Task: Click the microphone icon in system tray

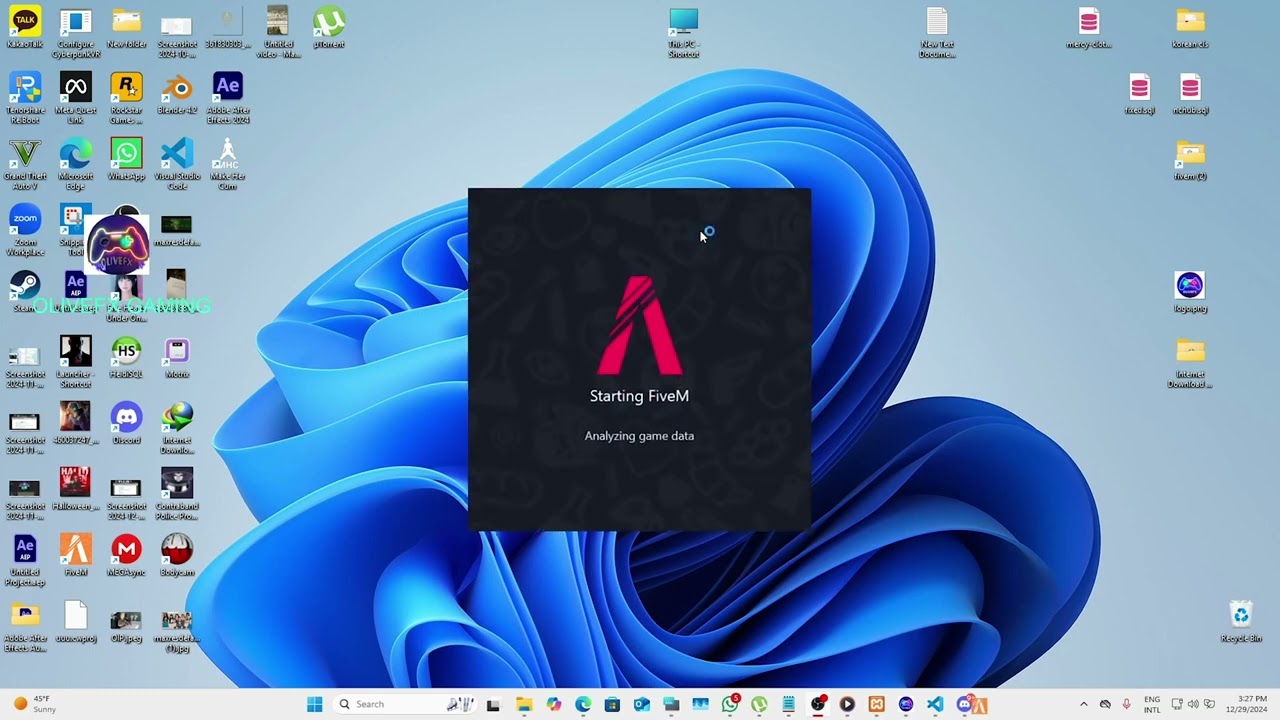Action: click(x=1127, y=704)
